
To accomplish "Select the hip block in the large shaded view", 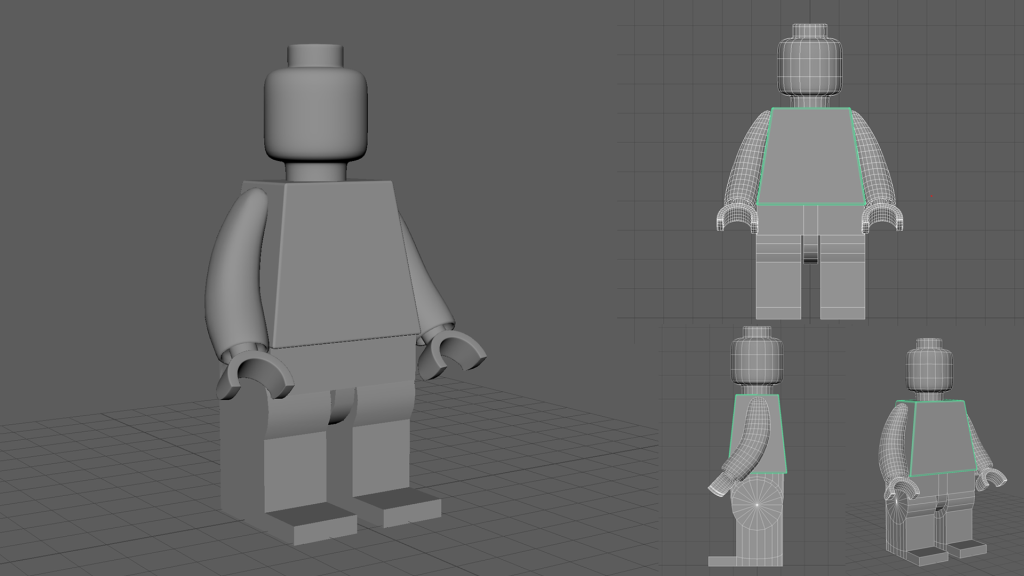I will pyautogui.click(x=342, y=367).
